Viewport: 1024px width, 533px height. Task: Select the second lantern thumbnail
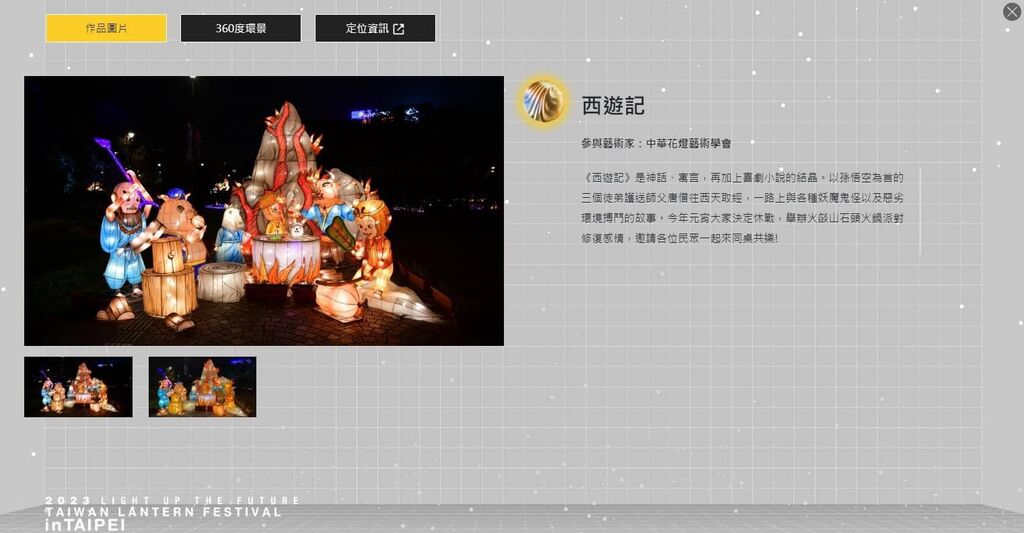click(x=202, y=387)
